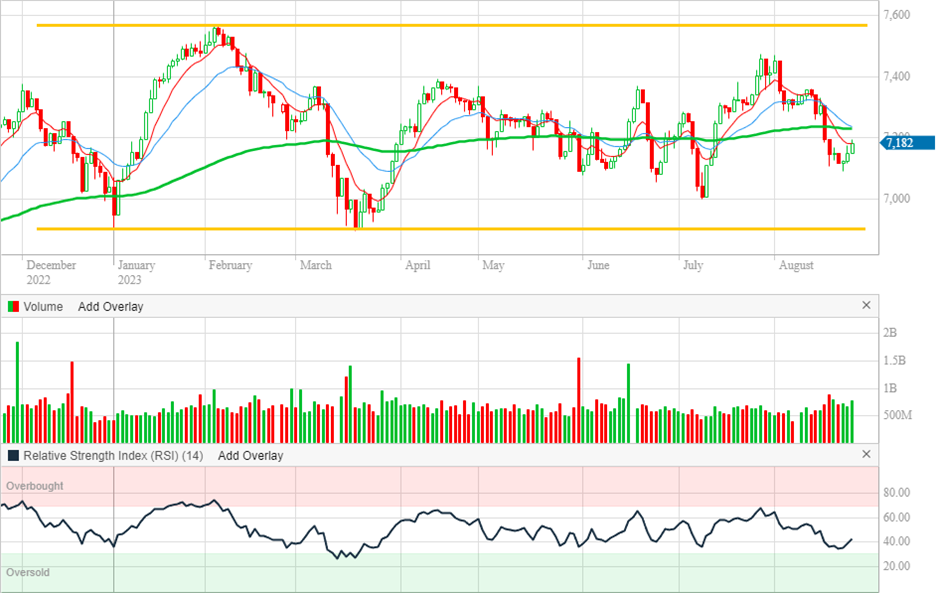Close the Volume panel
This screenshot has width=939, height=593.
coord(866,306)
